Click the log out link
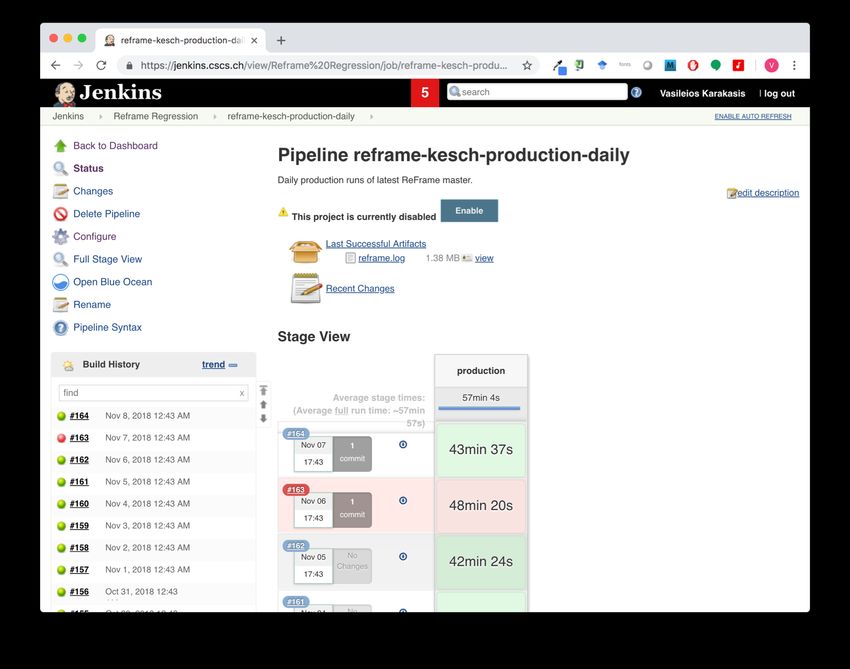The image size is (850, 669). point(780,93)
